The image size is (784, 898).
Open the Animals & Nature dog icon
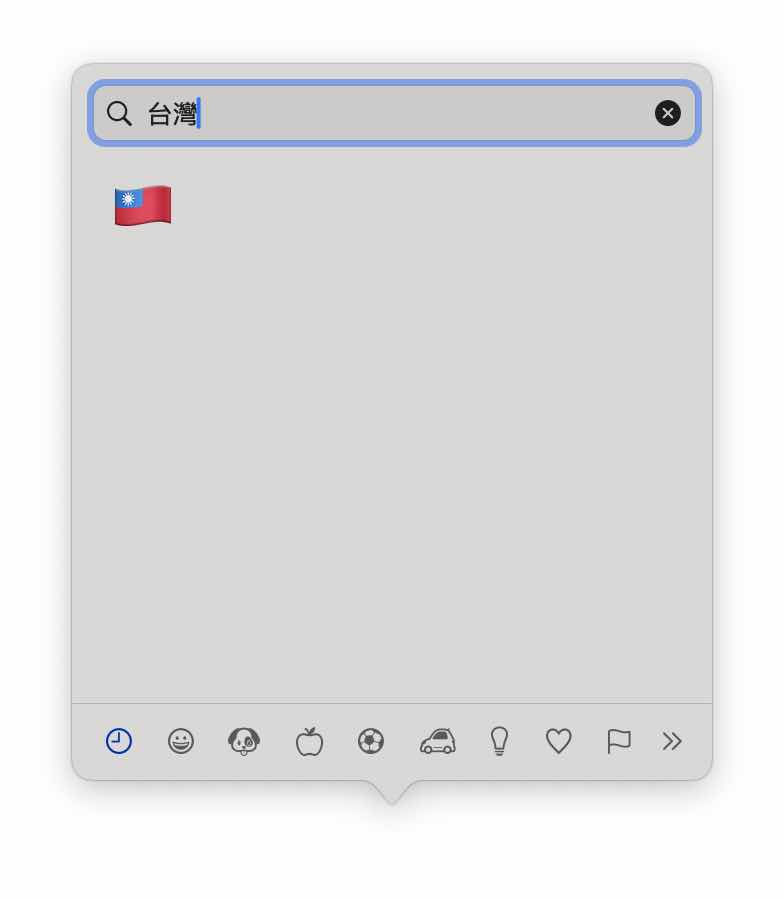click(x=244, y=741)
